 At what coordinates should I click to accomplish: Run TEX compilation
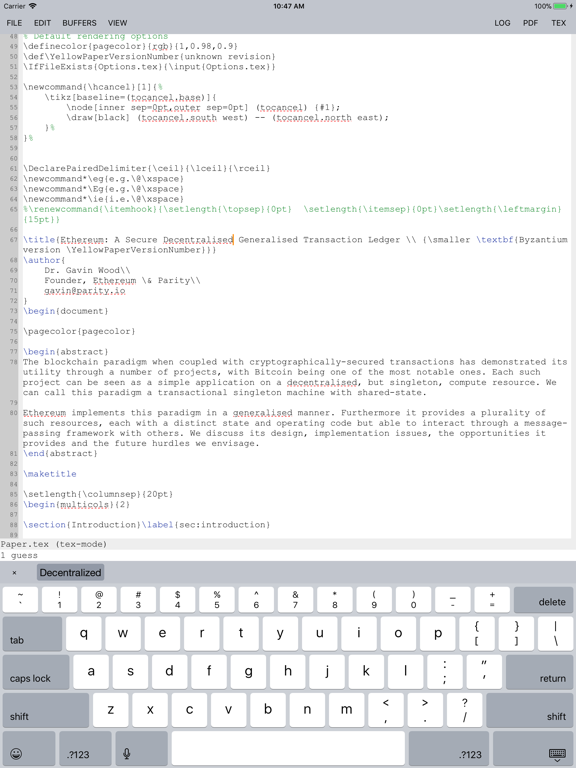coord(558,23)
